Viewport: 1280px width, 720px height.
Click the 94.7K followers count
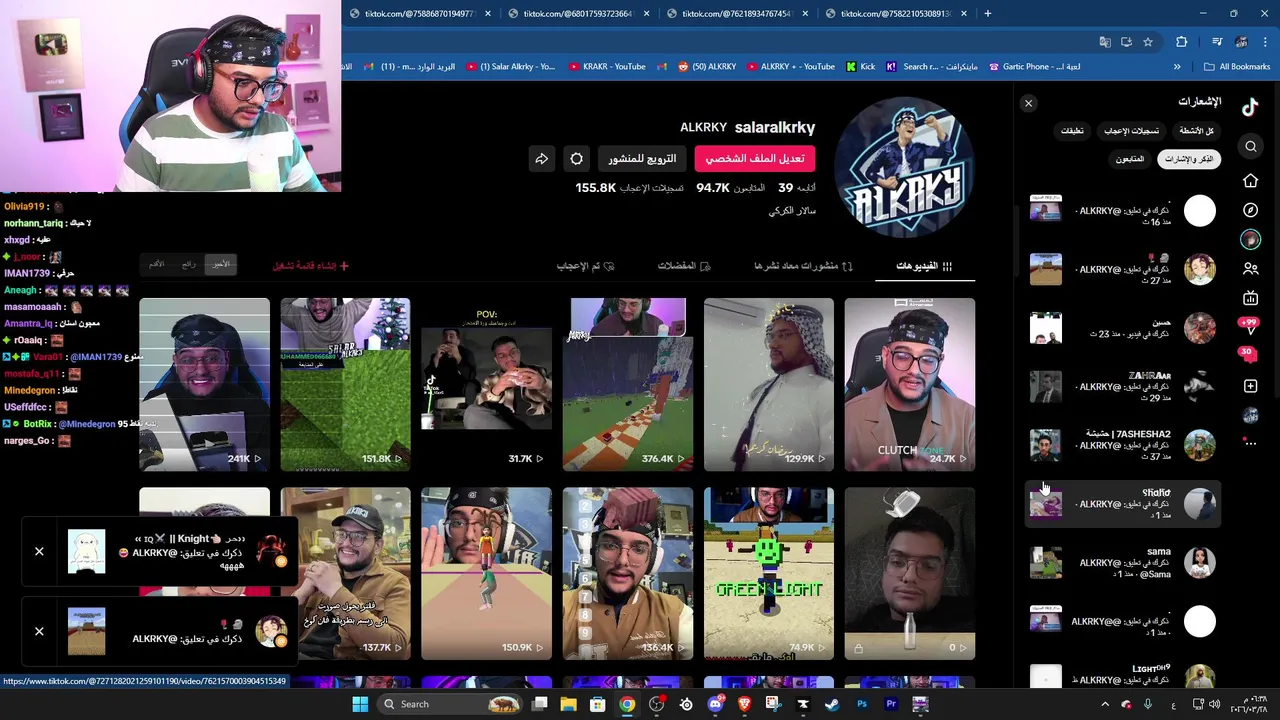[731, 188]
